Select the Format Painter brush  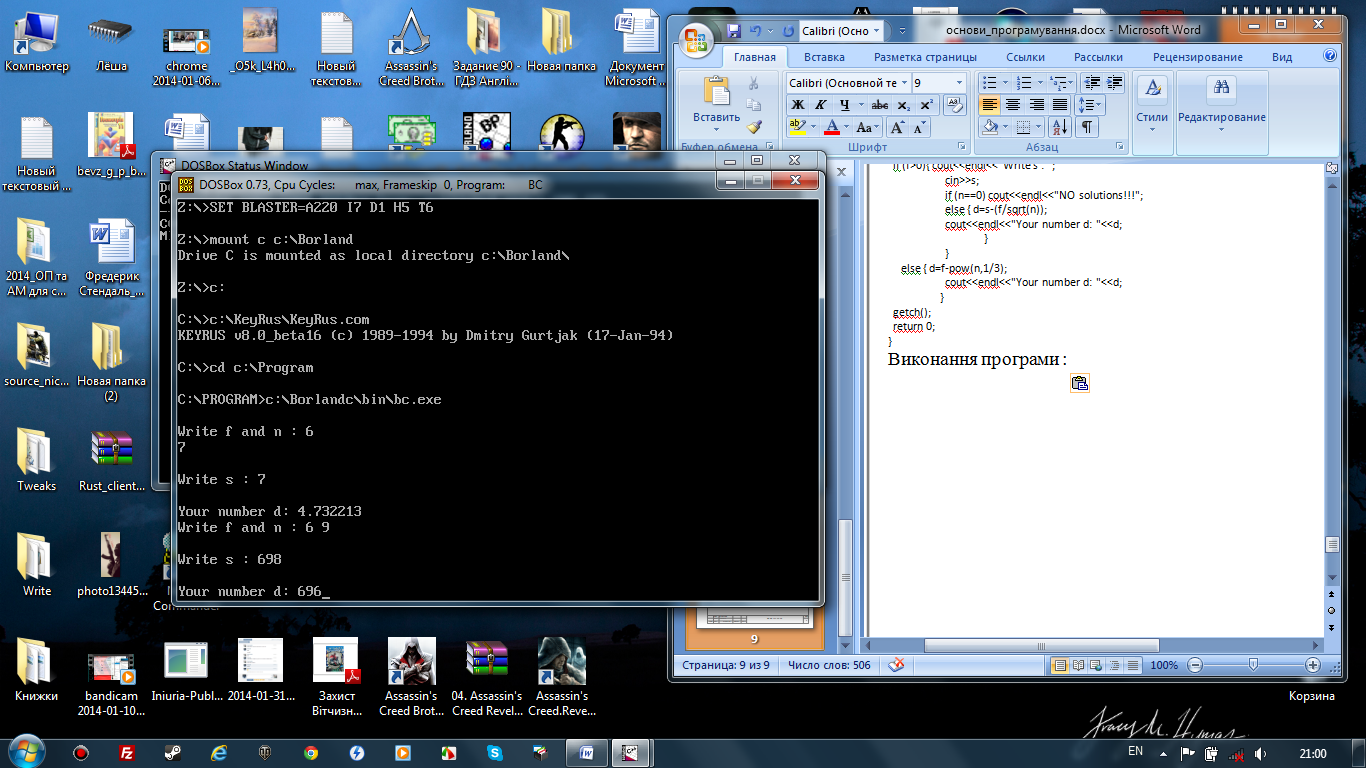(754, 127)
